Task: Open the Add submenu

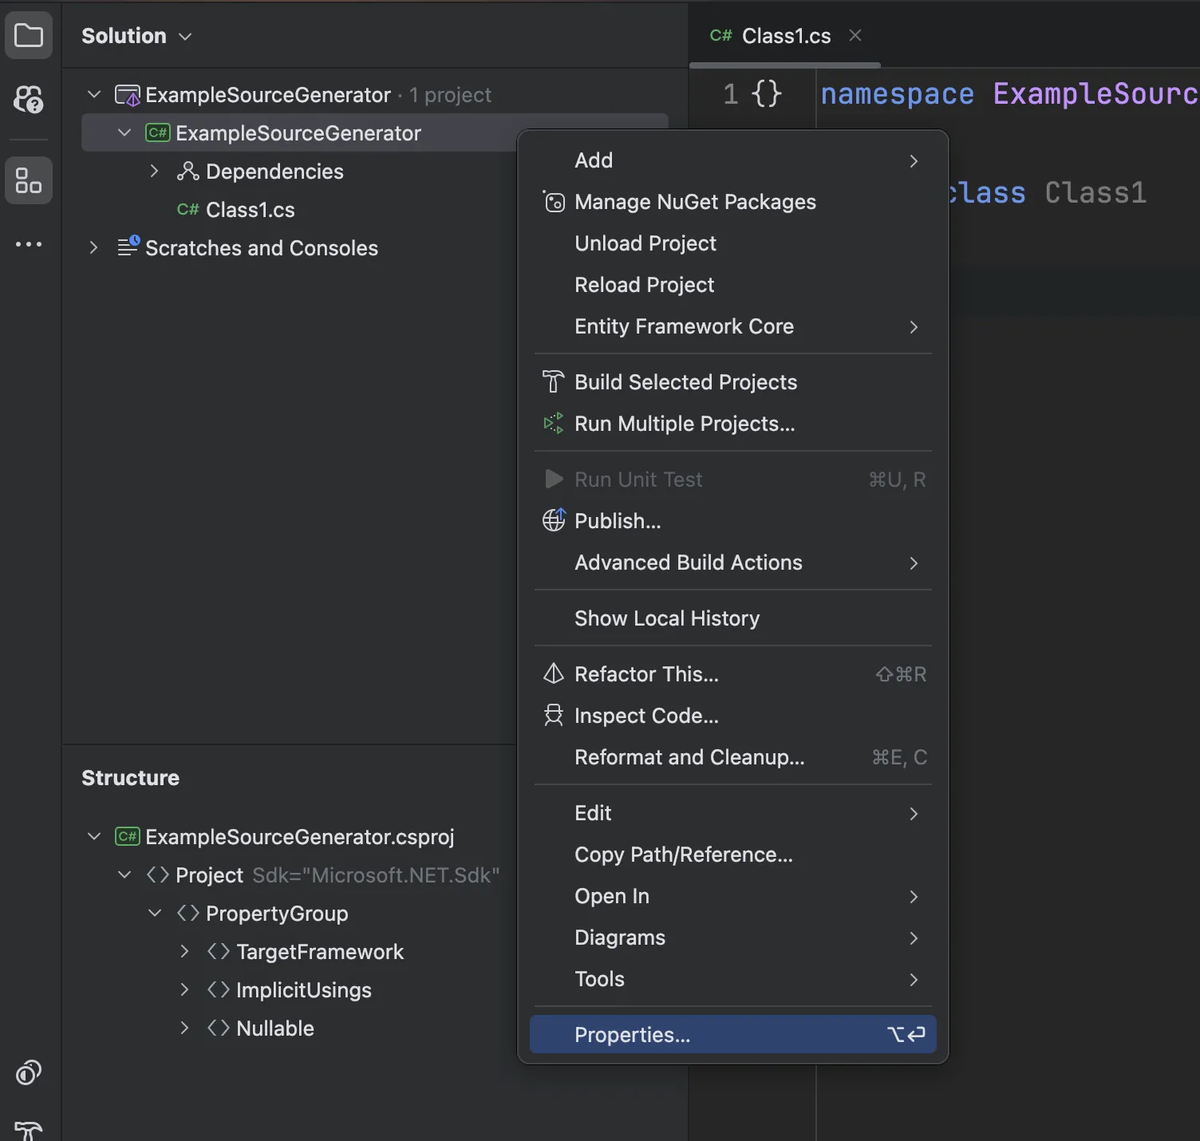Action: click(733, 160)
